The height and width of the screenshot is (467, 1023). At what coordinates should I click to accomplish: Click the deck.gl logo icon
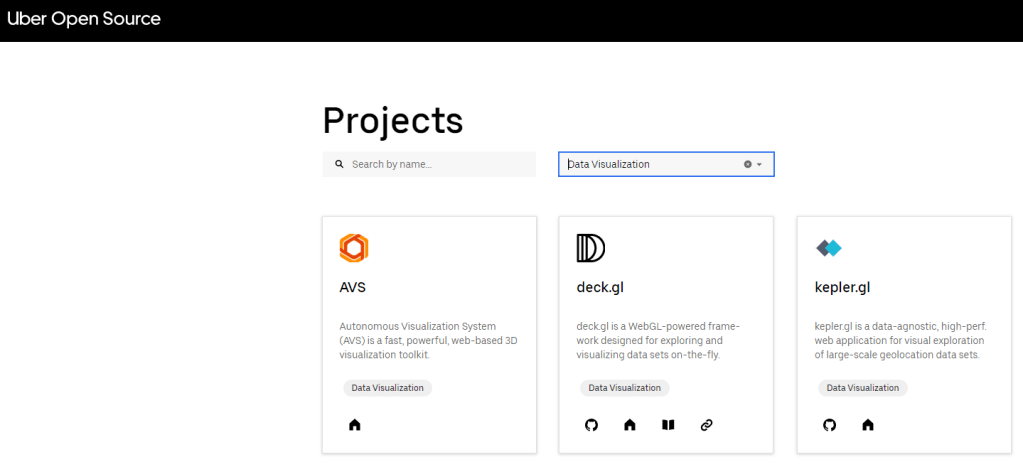(x=591, y=248)
